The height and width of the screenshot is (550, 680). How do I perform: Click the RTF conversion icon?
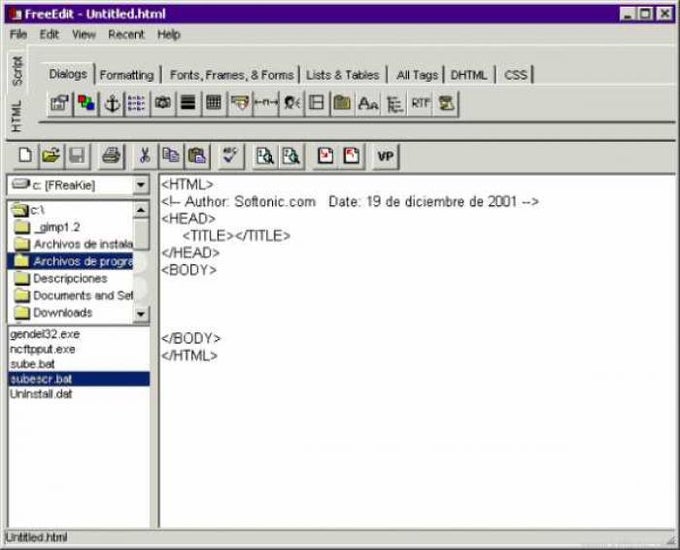(x=420, y=104)
